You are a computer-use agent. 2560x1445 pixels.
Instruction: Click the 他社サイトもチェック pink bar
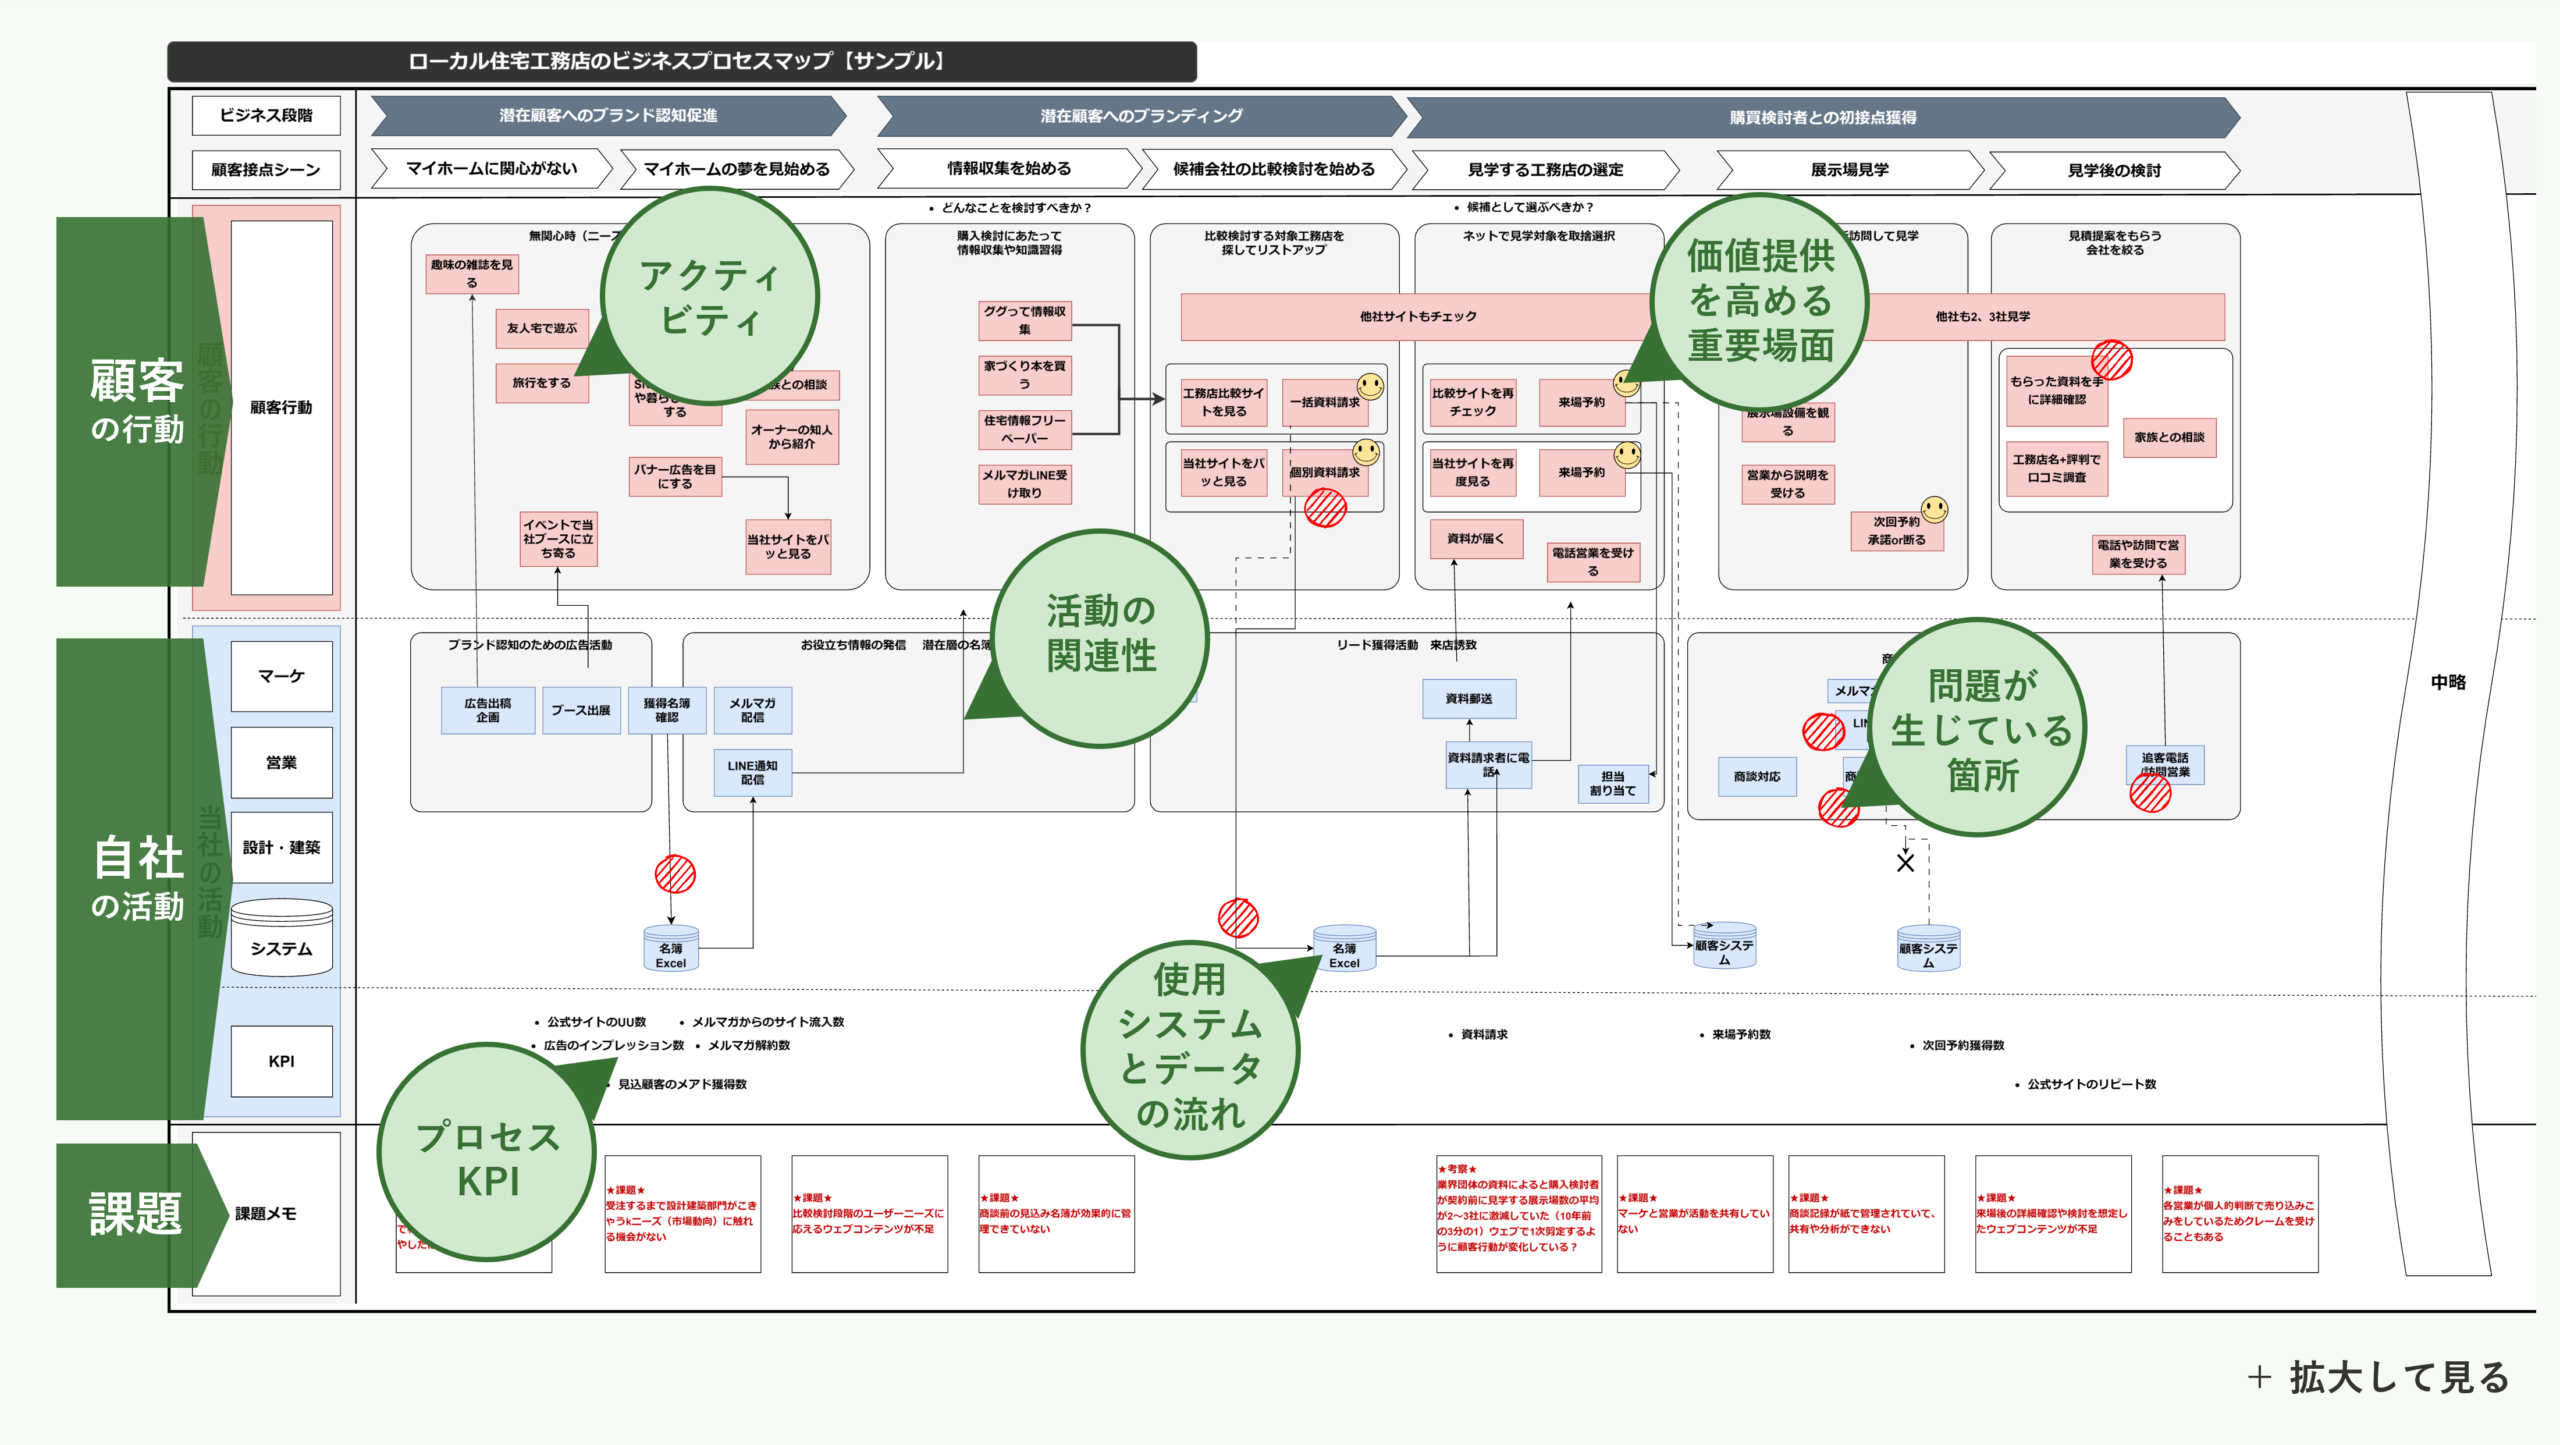[x=1417, y=316]
